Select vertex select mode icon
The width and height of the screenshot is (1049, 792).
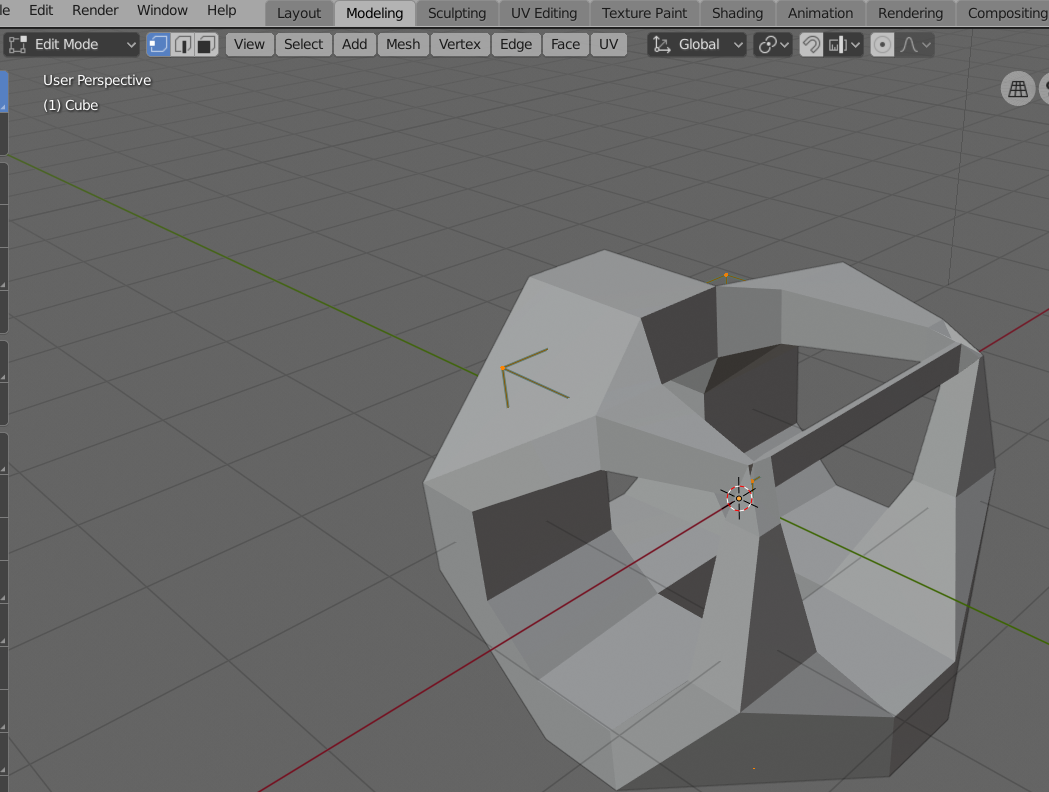click(x=159, y=45)
